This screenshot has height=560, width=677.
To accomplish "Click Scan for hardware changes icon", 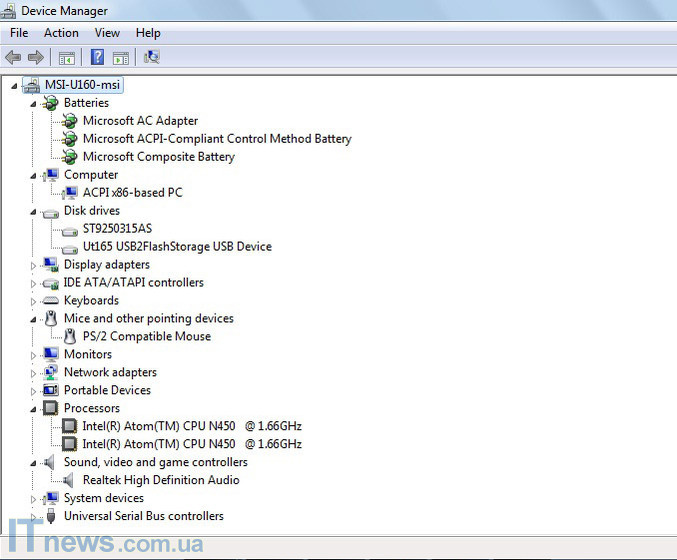I will [152, 57].
